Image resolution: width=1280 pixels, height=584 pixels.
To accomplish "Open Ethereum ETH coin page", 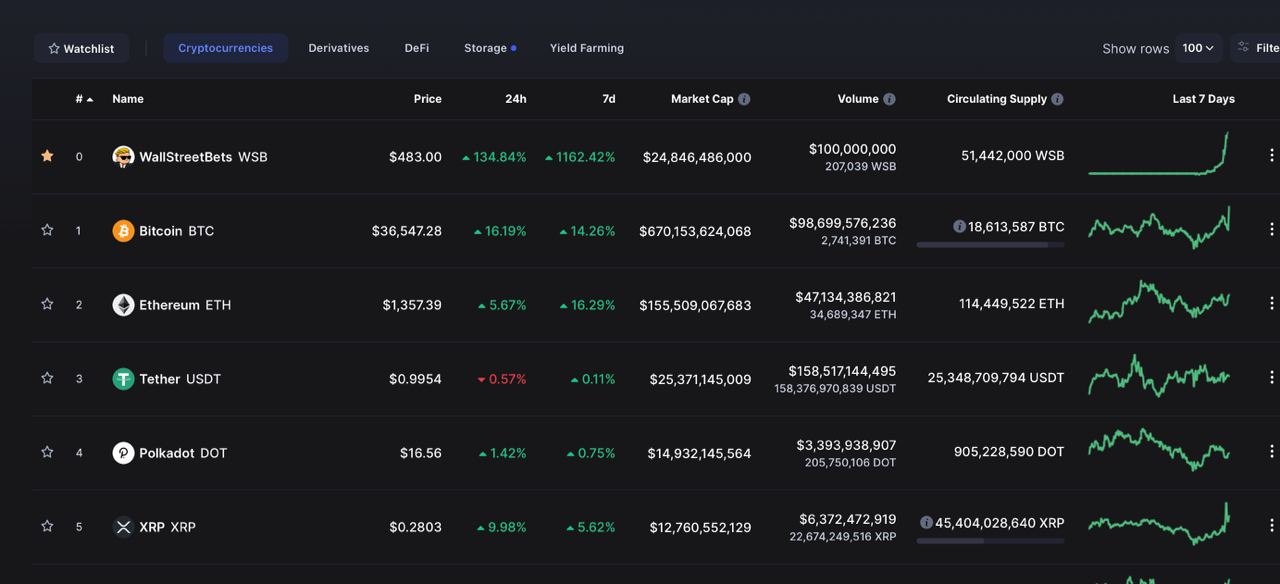I will click(185, 305).
